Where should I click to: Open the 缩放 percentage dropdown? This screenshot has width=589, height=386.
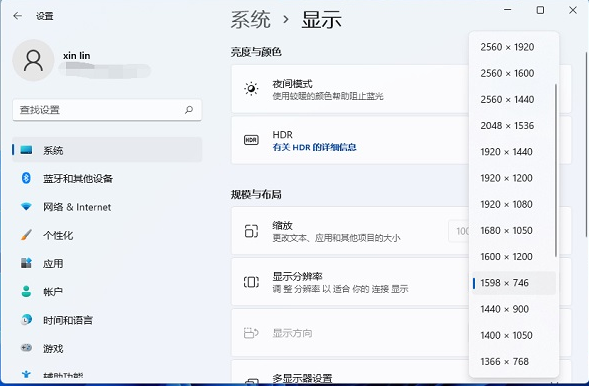point(459,231)
